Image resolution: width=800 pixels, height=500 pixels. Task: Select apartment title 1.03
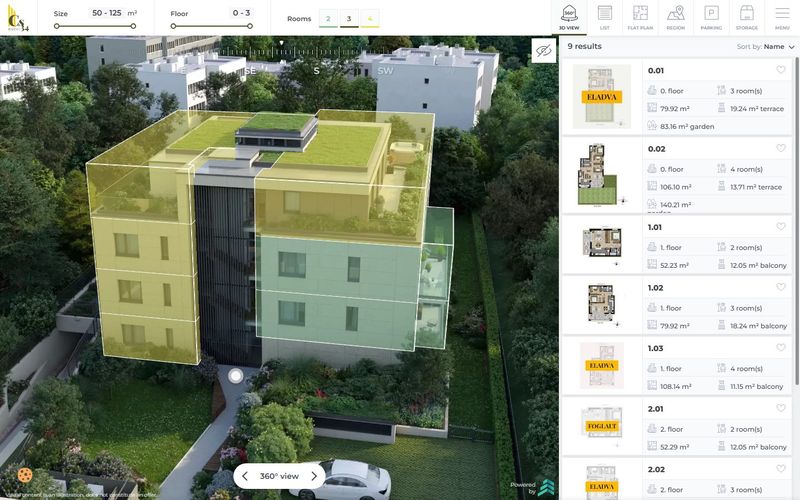(656, 348)
